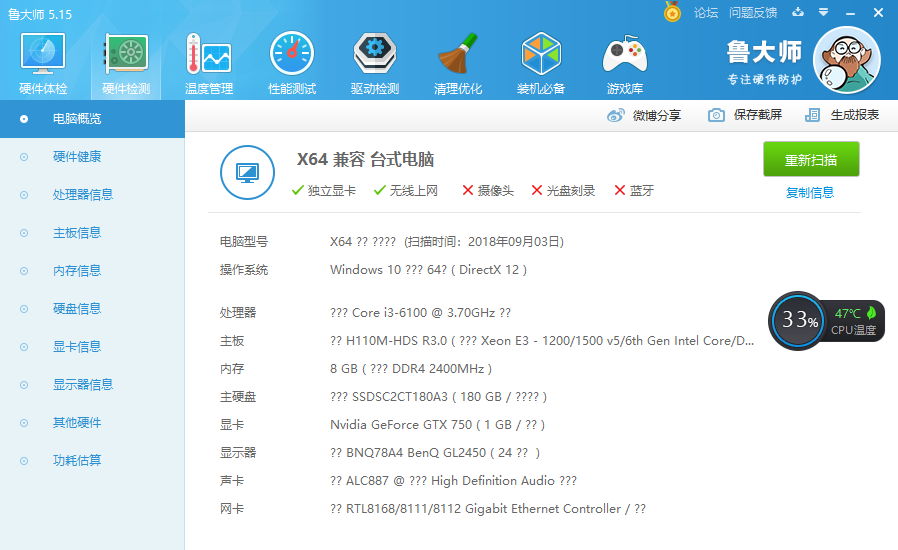The width and height of the screenshot is (898, 550).
Task: Open 驱动检测 driver detection
Action: point(375,64)
